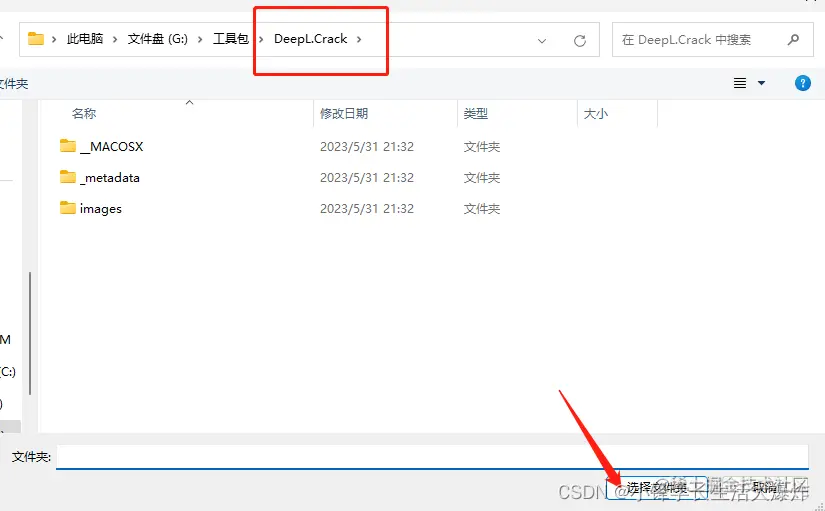Expand chevron after 文件盘 (G:) breadcrumb

coord(200,39)
